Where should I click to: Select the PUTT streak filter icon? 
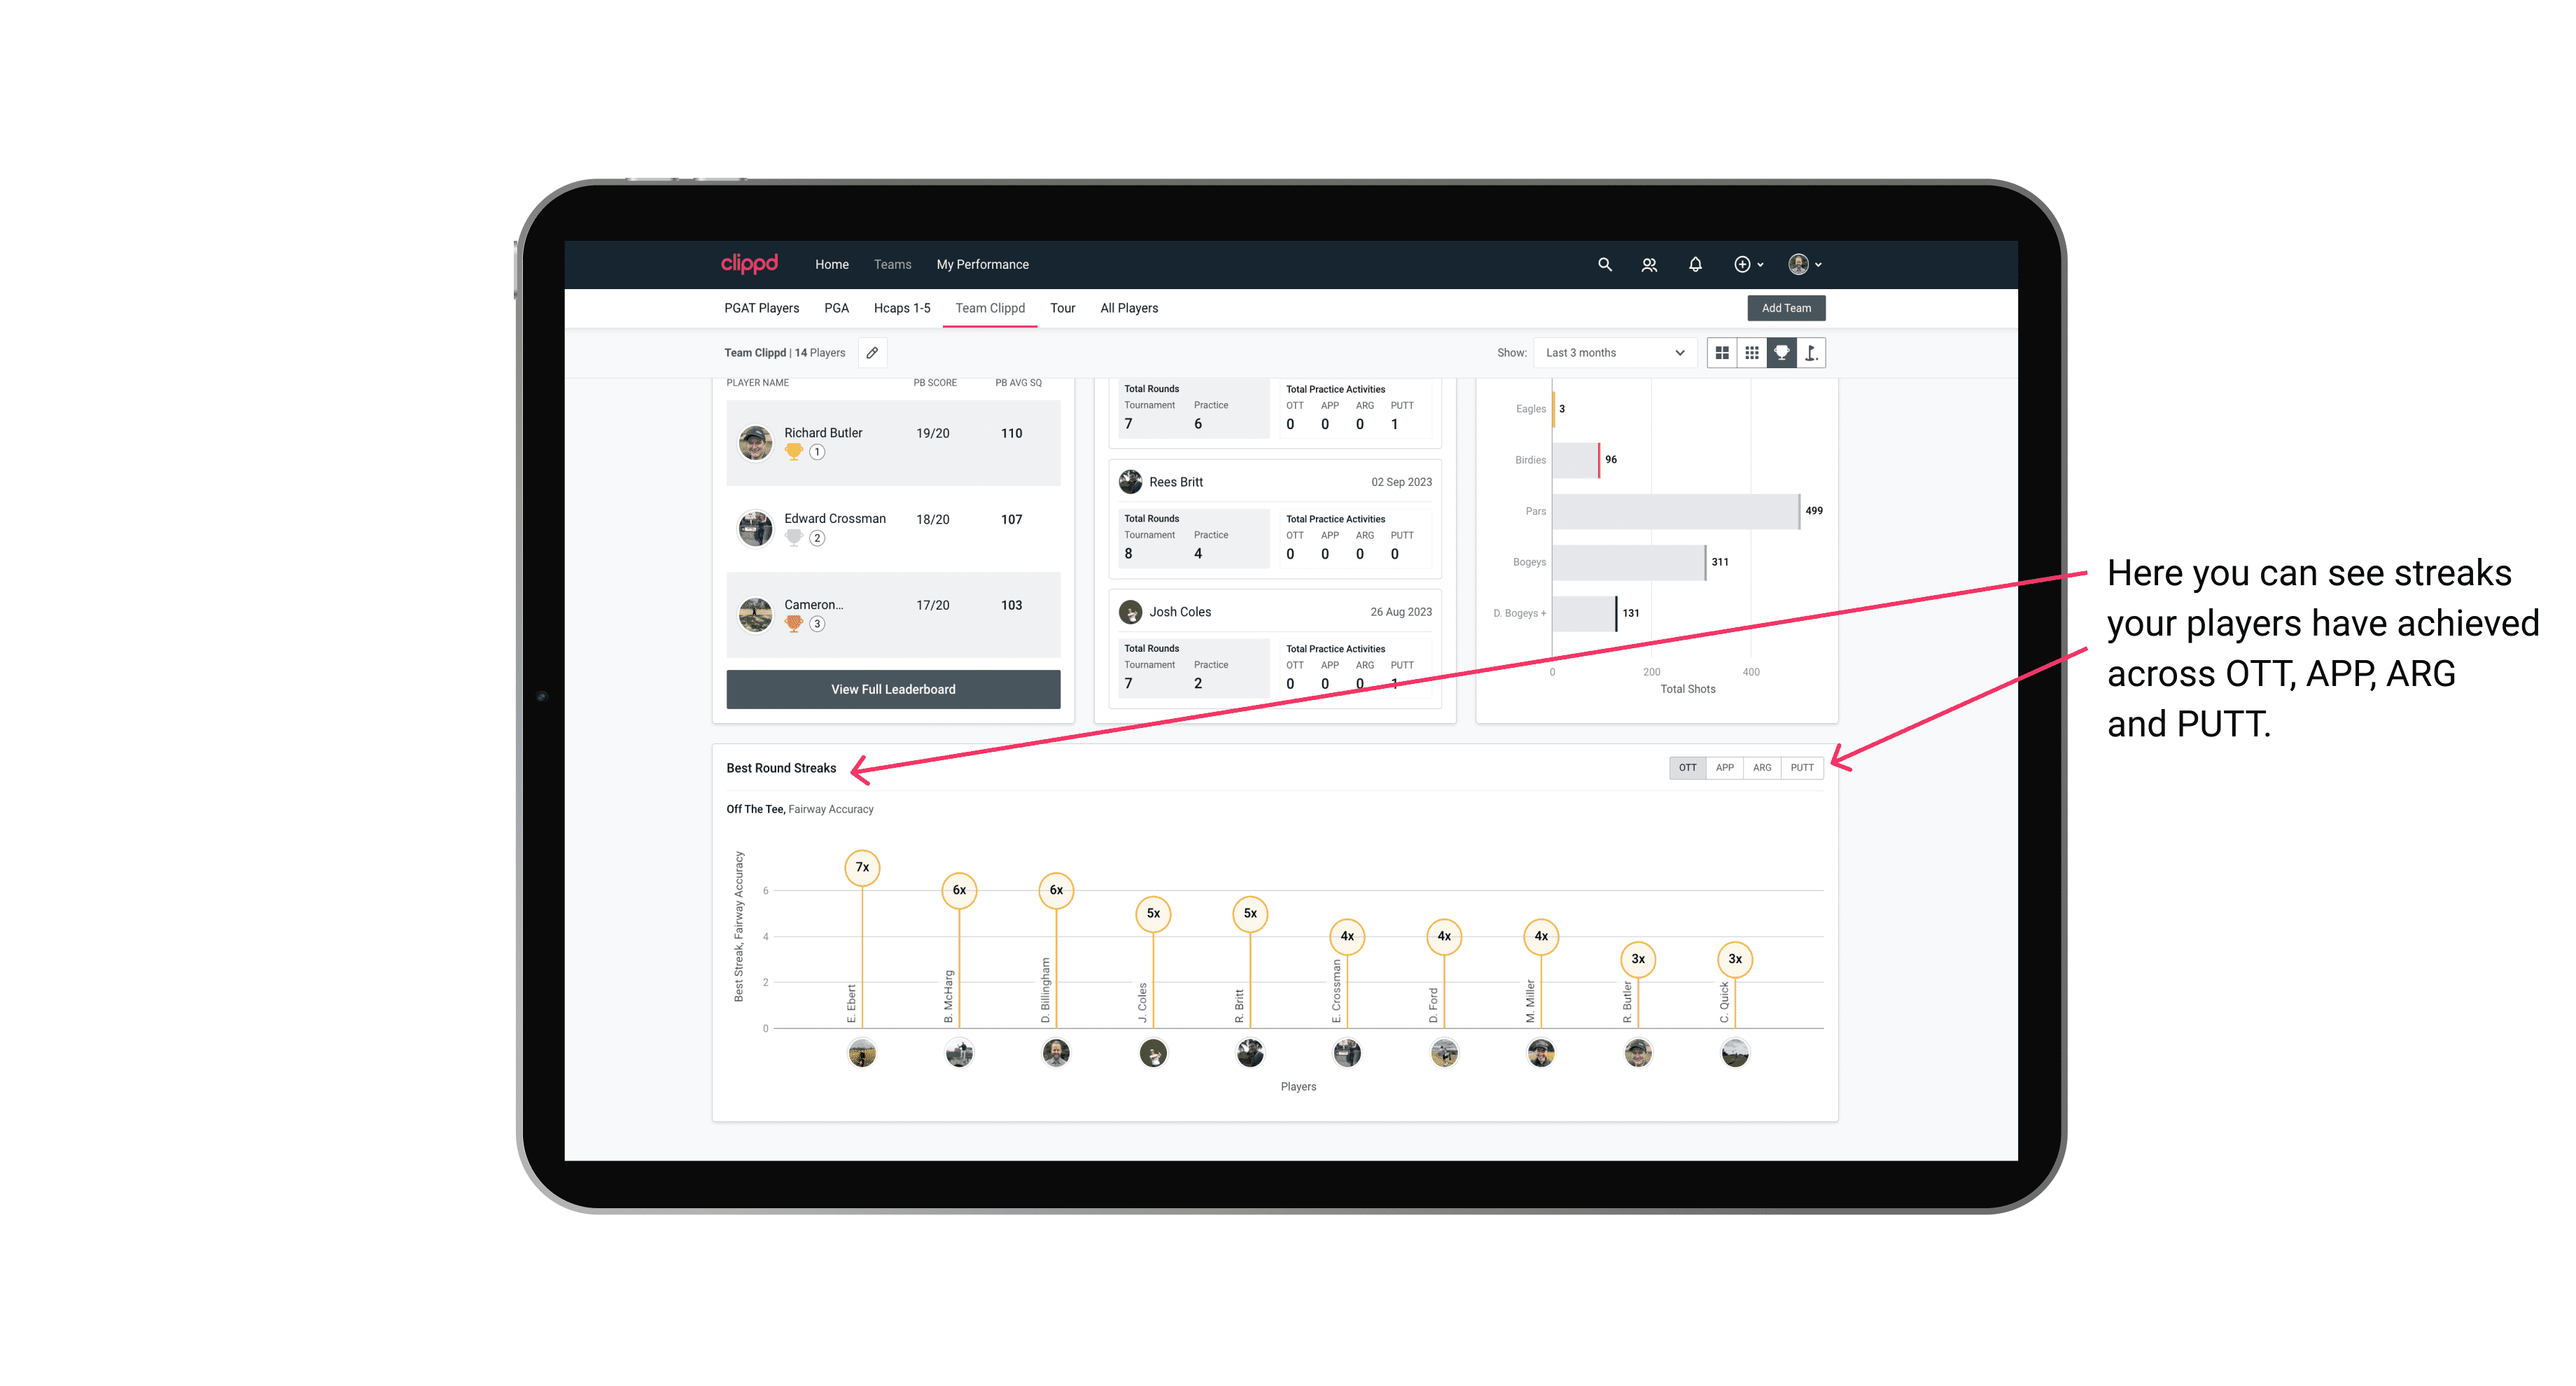1803,766
